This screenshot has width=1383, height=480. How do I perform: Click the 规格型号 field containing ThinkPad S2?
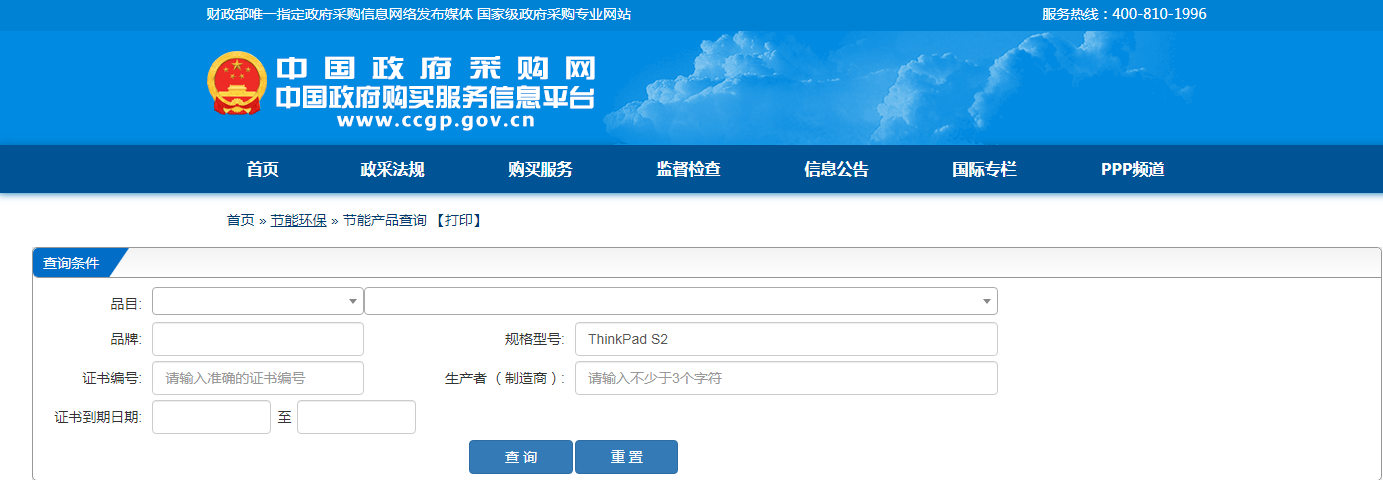(x=785, y=339)
